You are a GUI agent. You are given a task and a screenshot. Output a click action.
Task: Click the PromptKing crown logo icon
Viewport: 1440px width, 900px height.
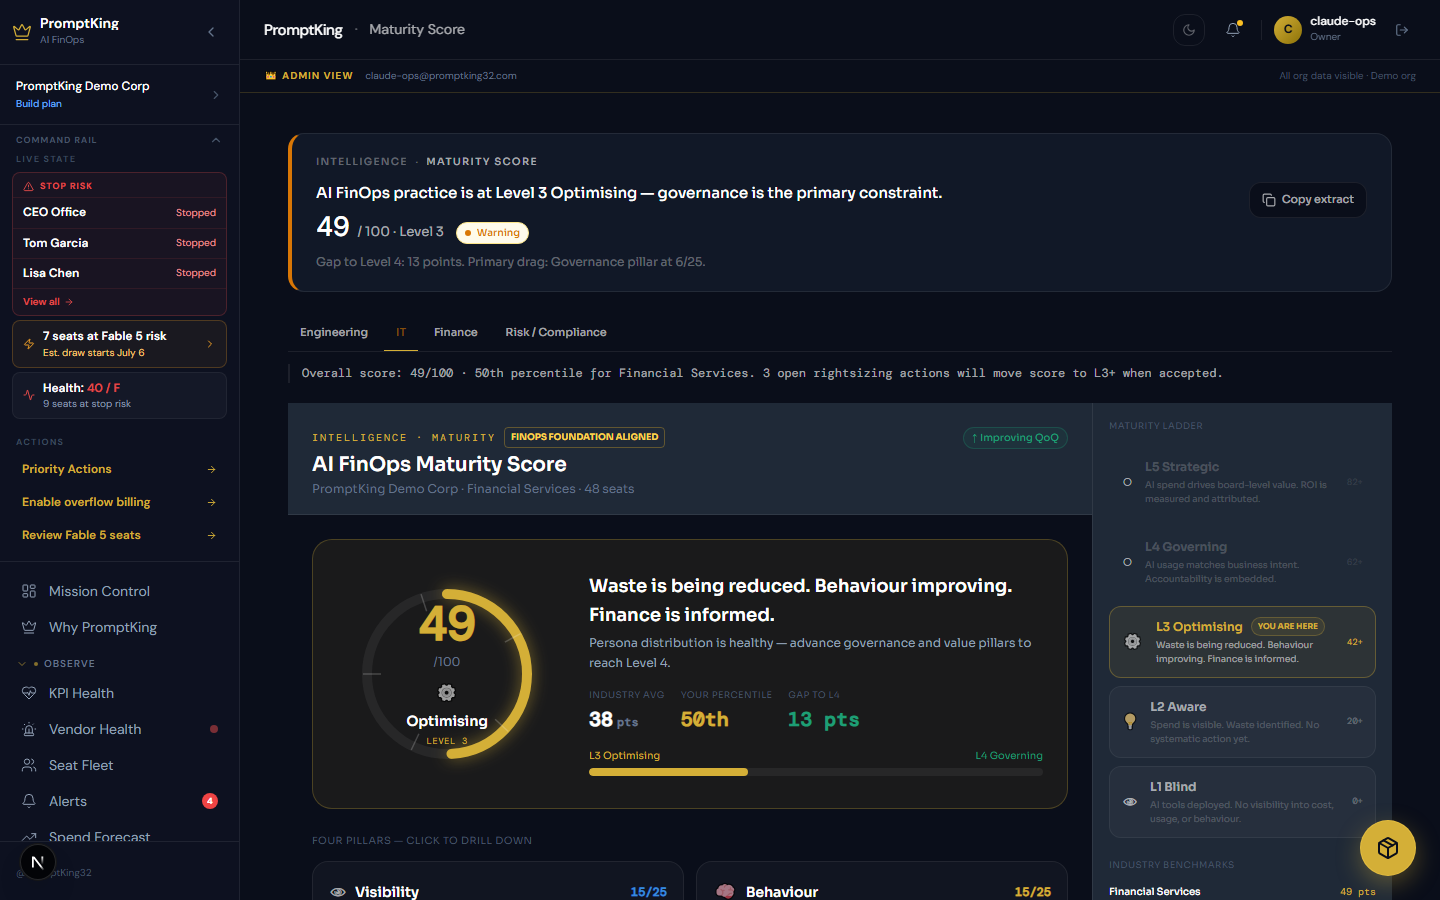22,31
